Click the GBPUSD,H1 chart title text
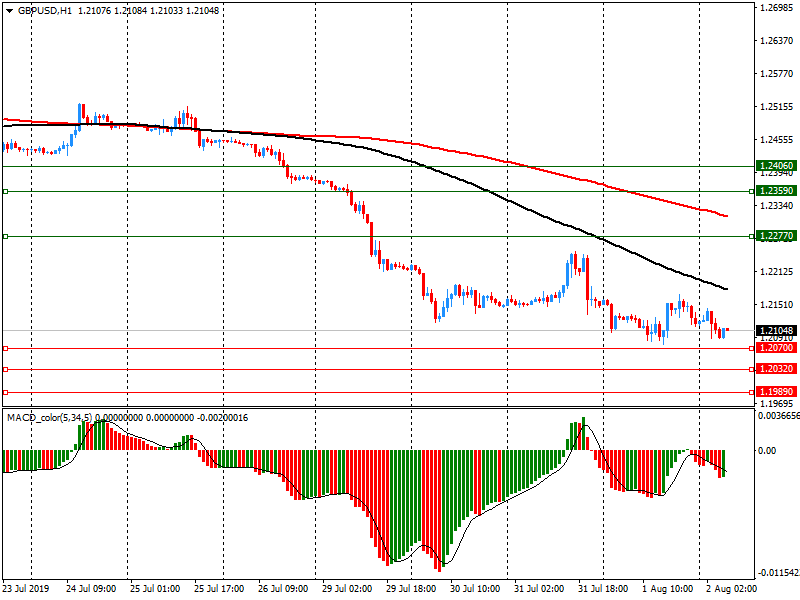 (x=45, y=11)
